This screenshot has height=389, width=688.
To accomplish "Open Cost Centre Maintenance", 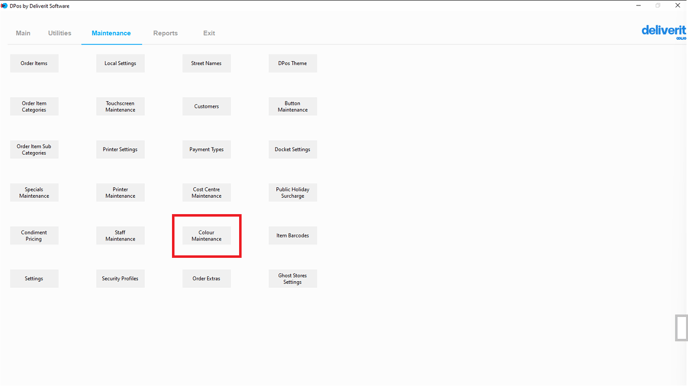I will (x=207, y=193).
